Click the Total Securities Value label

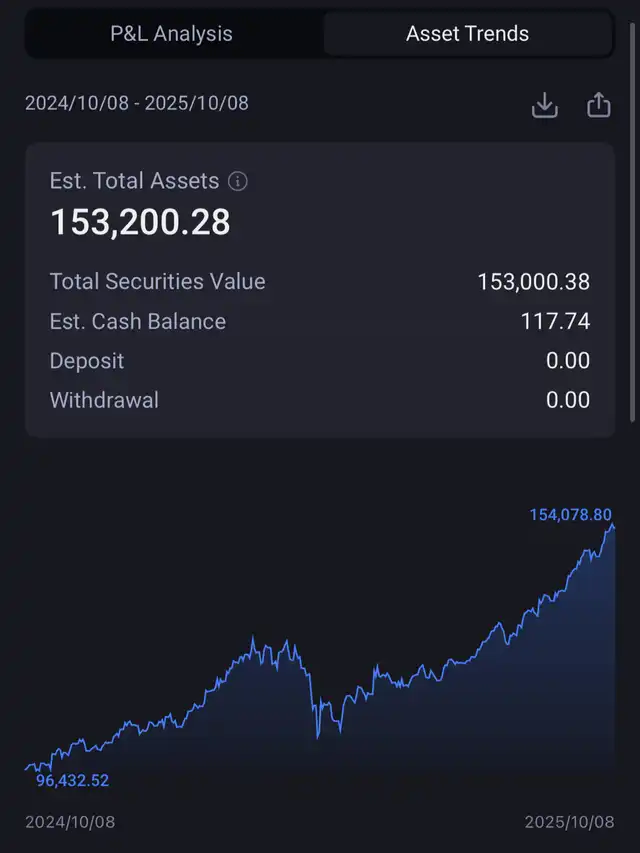pos(158,282)
